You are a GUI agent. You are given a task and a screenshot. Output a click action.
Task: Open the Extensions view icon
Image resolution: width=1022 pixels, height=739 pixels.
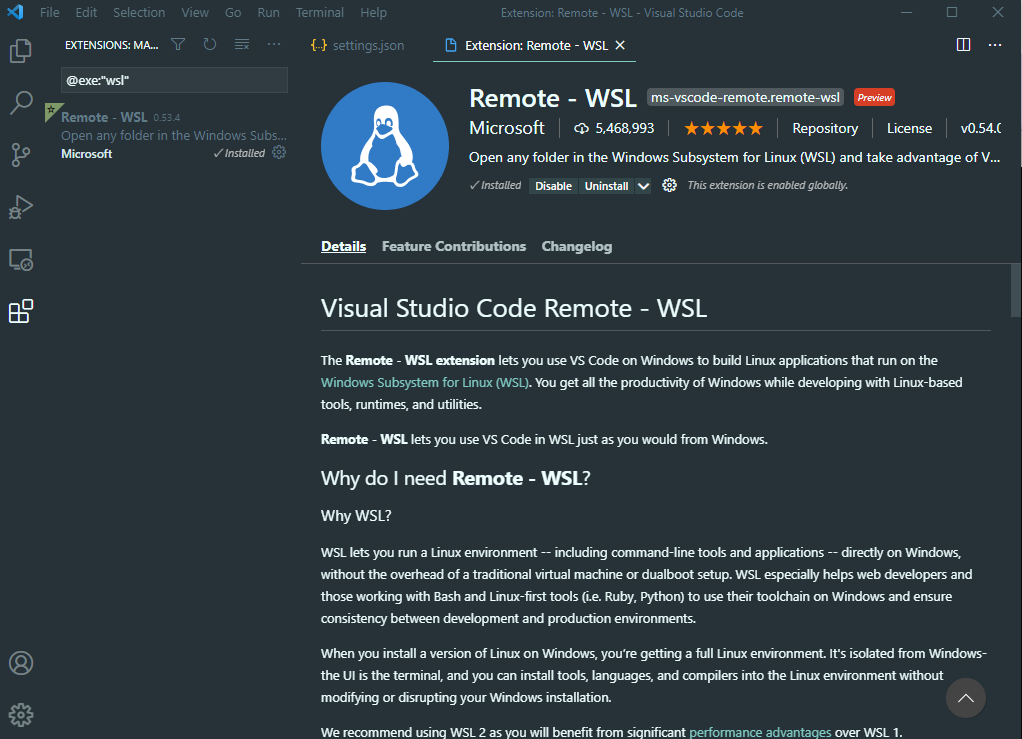[21, 312]
